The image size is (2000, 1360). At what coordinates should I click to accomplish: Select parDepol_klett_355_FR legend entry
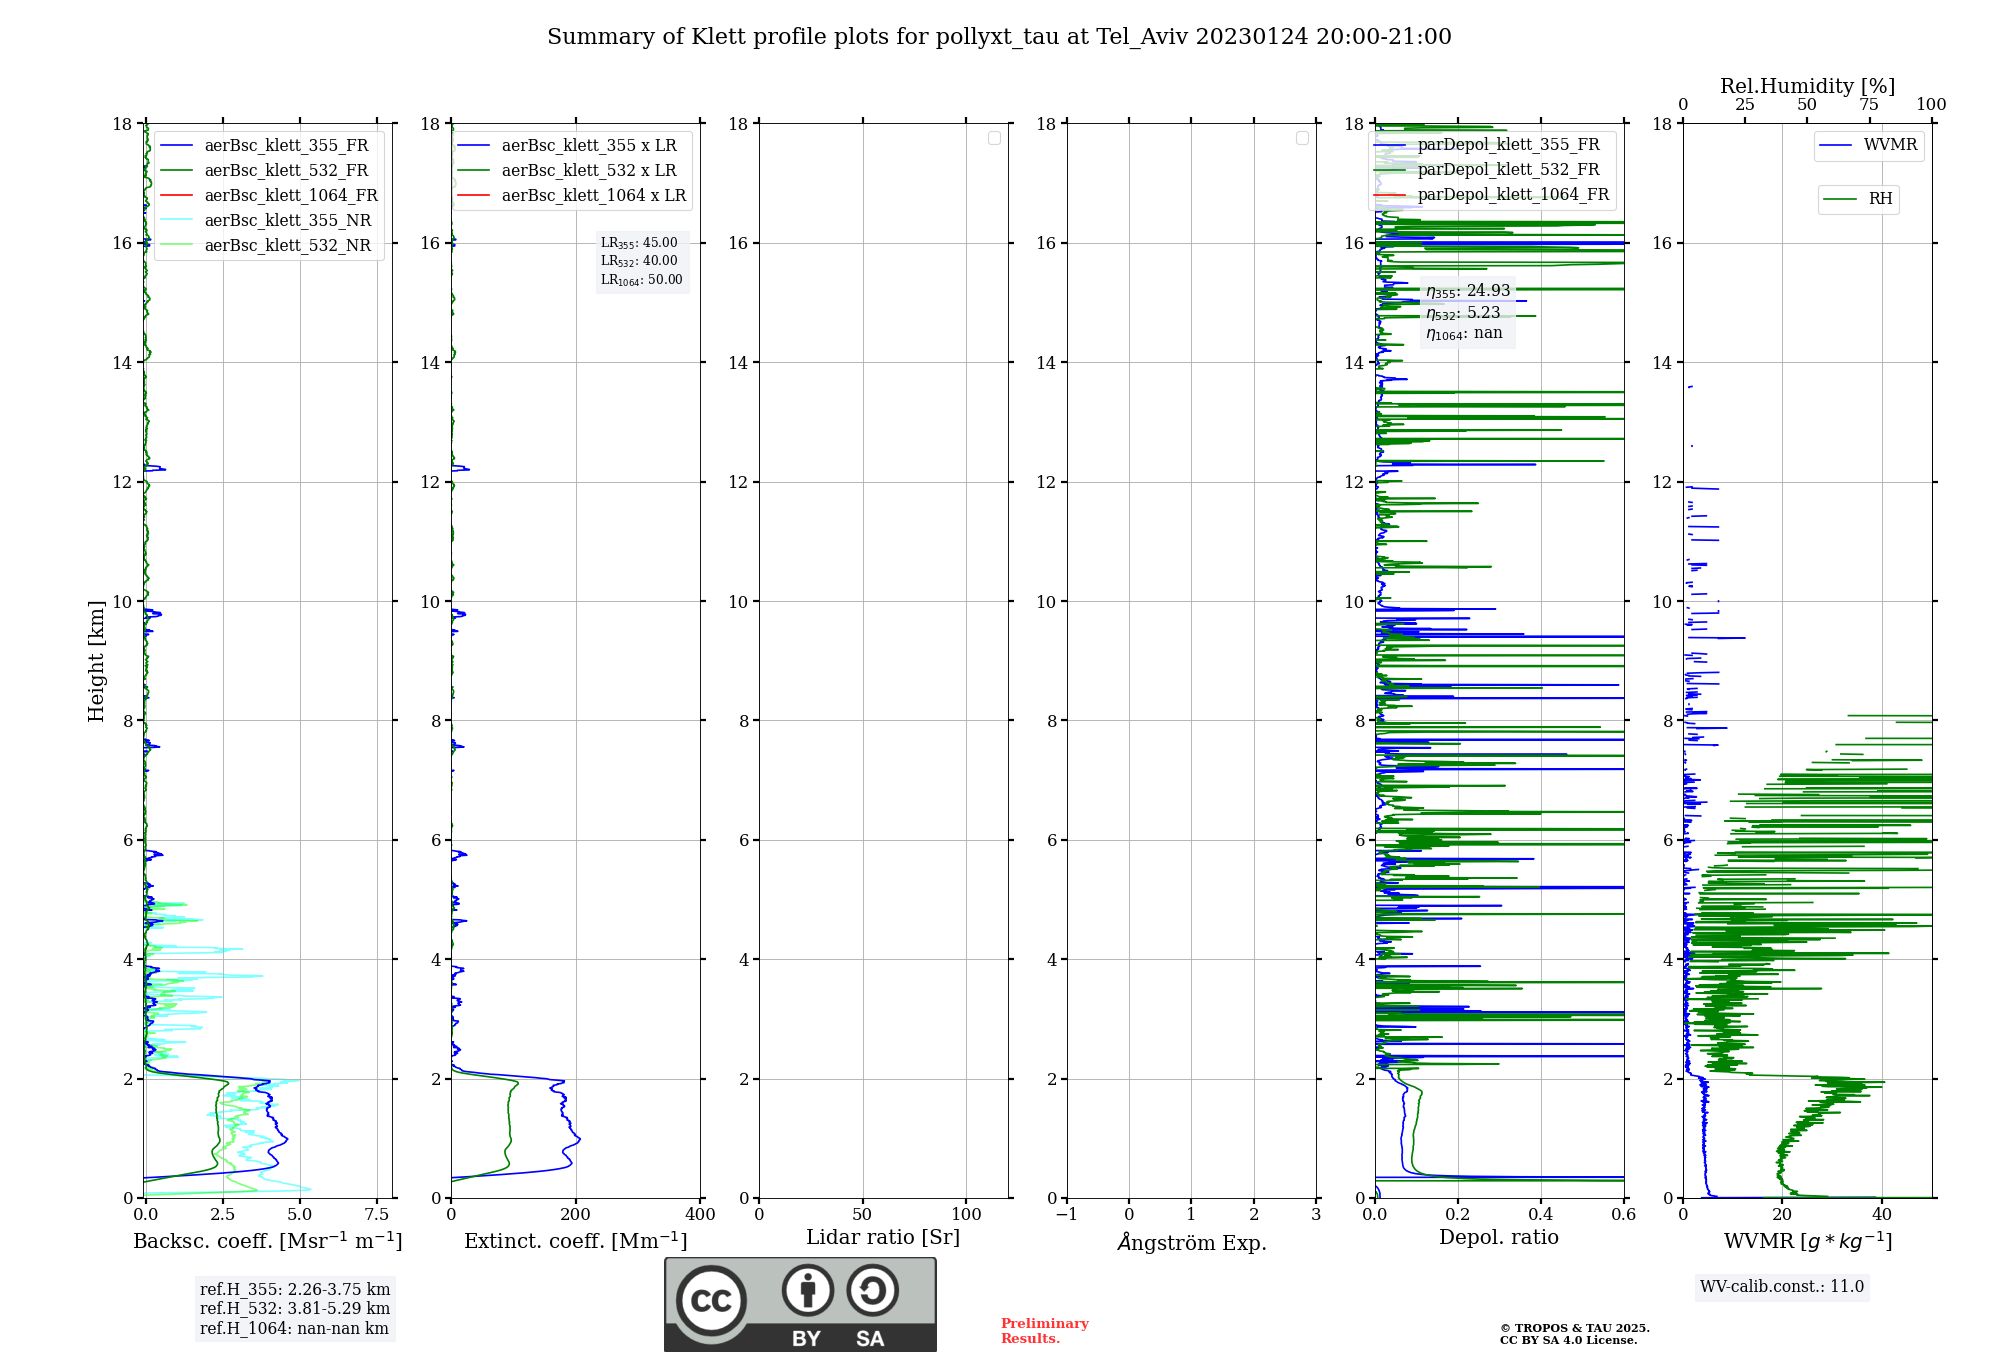pyautogui.click(x=1488, y=144)
